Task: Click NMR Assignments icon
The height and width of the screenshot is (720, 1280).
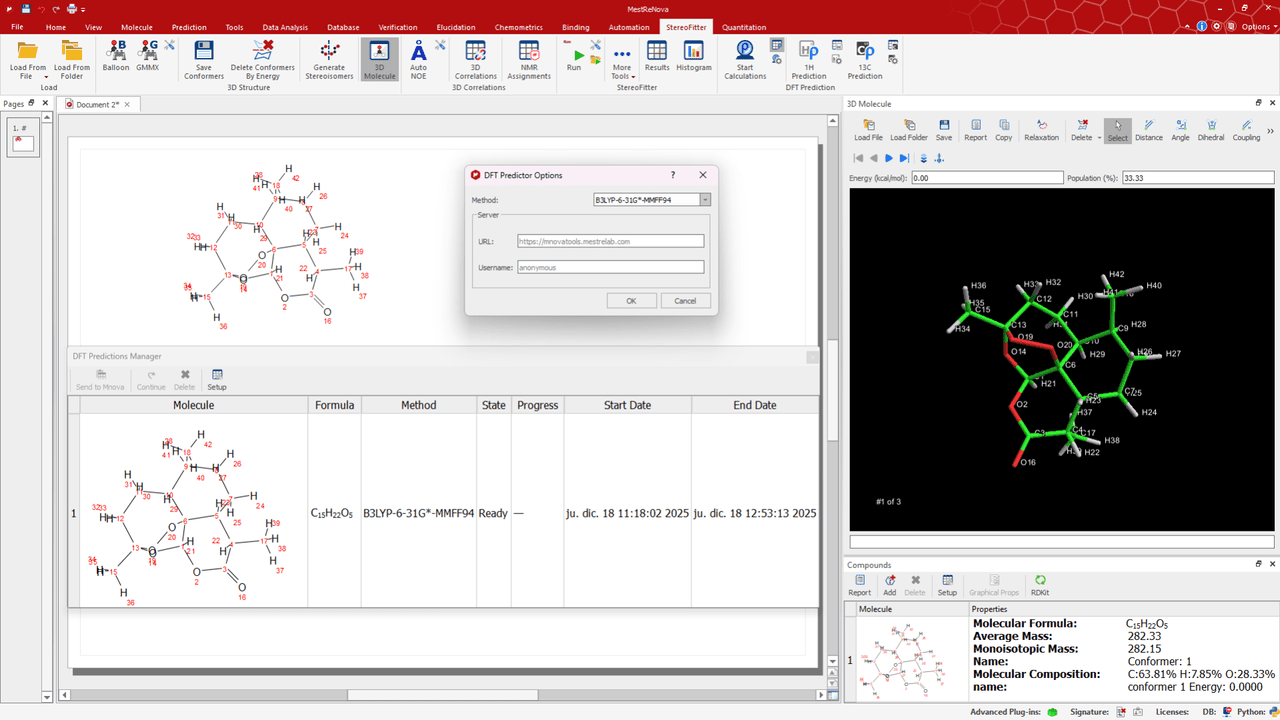Action: 528,61
